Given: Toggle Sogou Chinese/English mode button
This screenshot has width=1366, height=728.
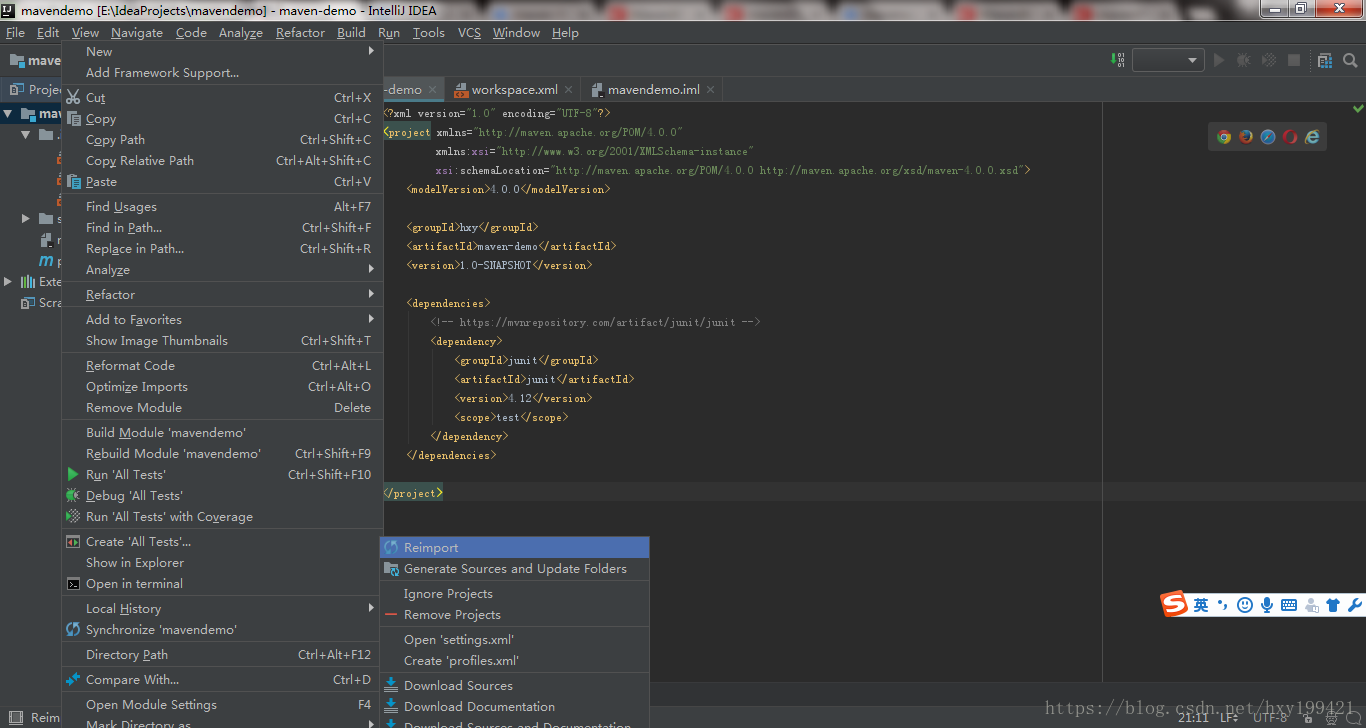Looking at the screenshot, I should tap(1201, 605).
